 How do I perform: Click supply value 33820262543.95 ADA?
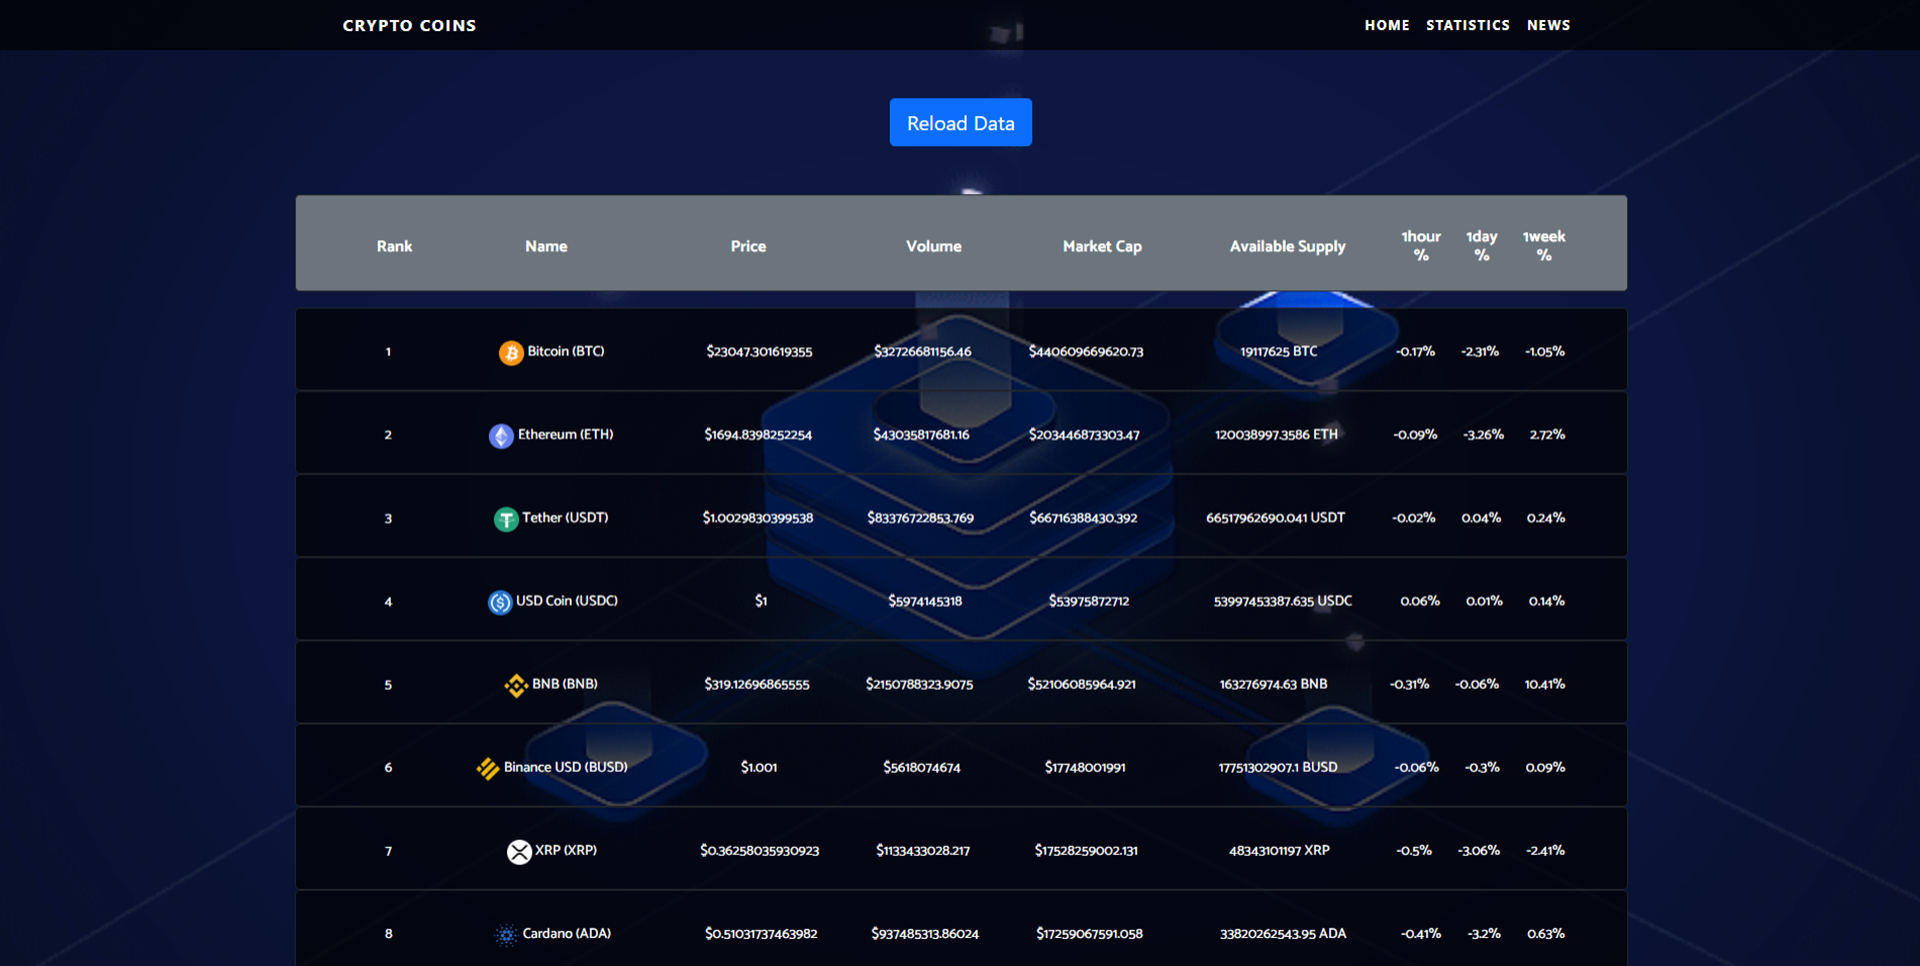tap(1283, 934)
